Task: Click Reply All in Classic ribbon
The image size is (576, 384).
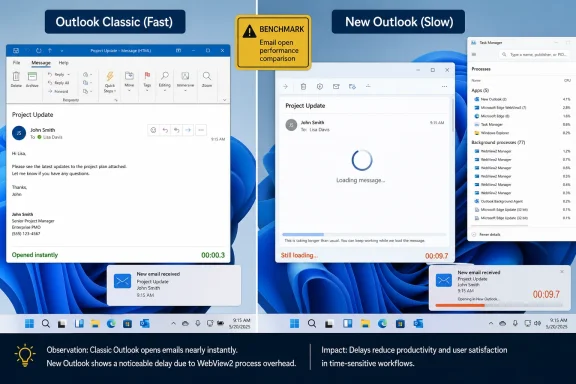Action: pos(59,83)
